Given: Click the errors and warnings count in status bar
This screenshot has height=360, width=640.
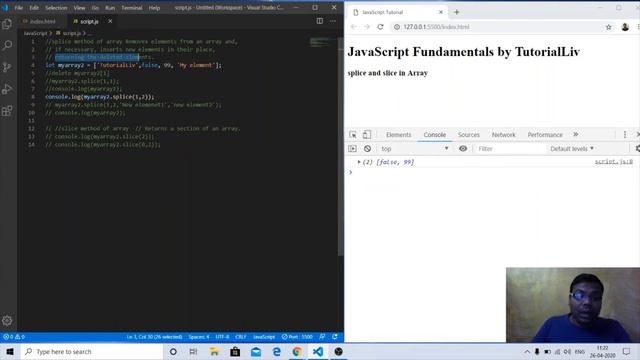Looking at the screenshot, I should tap(14, 337).
